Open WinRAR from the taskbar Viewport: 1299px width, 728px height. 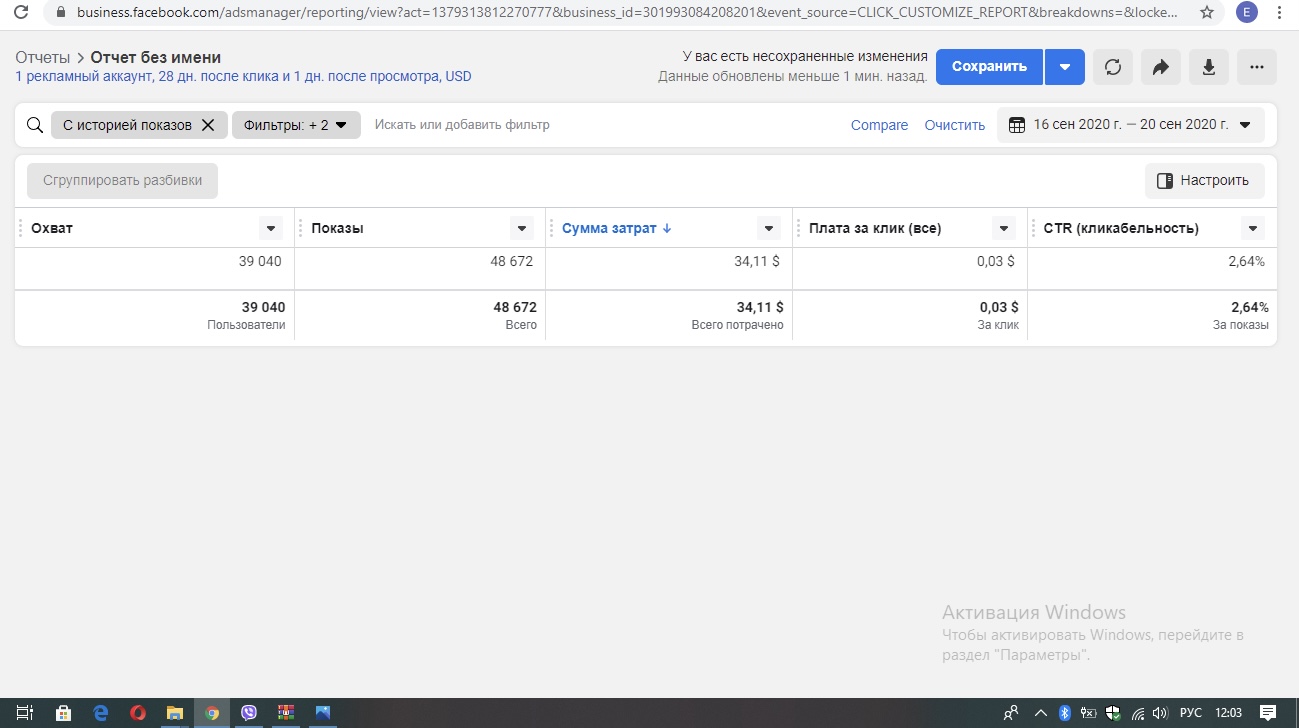tap(286, 713)
